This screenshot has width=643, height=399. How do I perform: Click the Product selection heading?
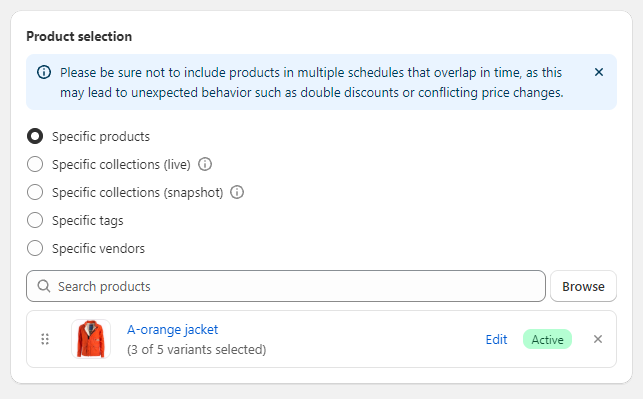pyautogui.click(x=79, y=36)
